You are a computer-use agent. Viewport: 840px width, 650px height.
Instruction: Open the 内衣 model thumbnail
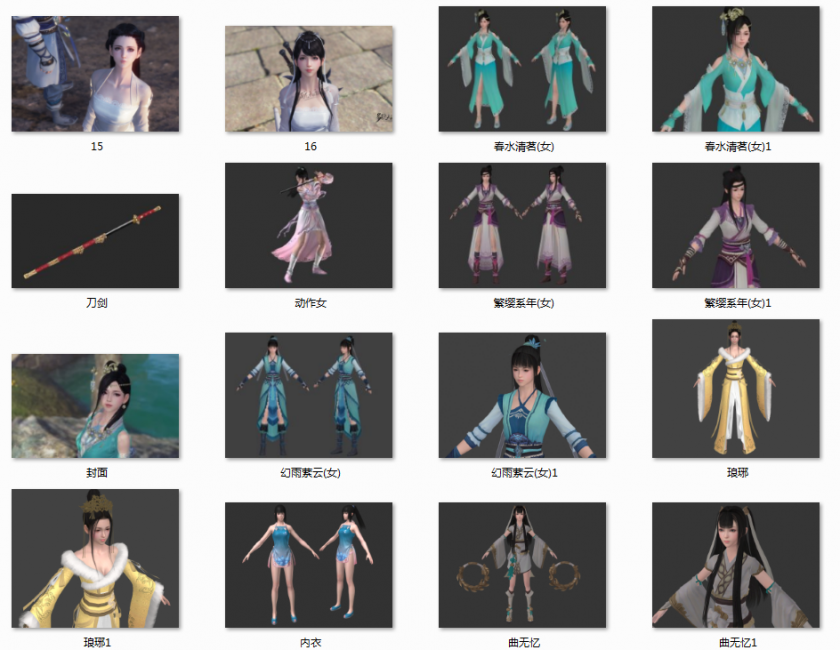click(x=309, y=565)
